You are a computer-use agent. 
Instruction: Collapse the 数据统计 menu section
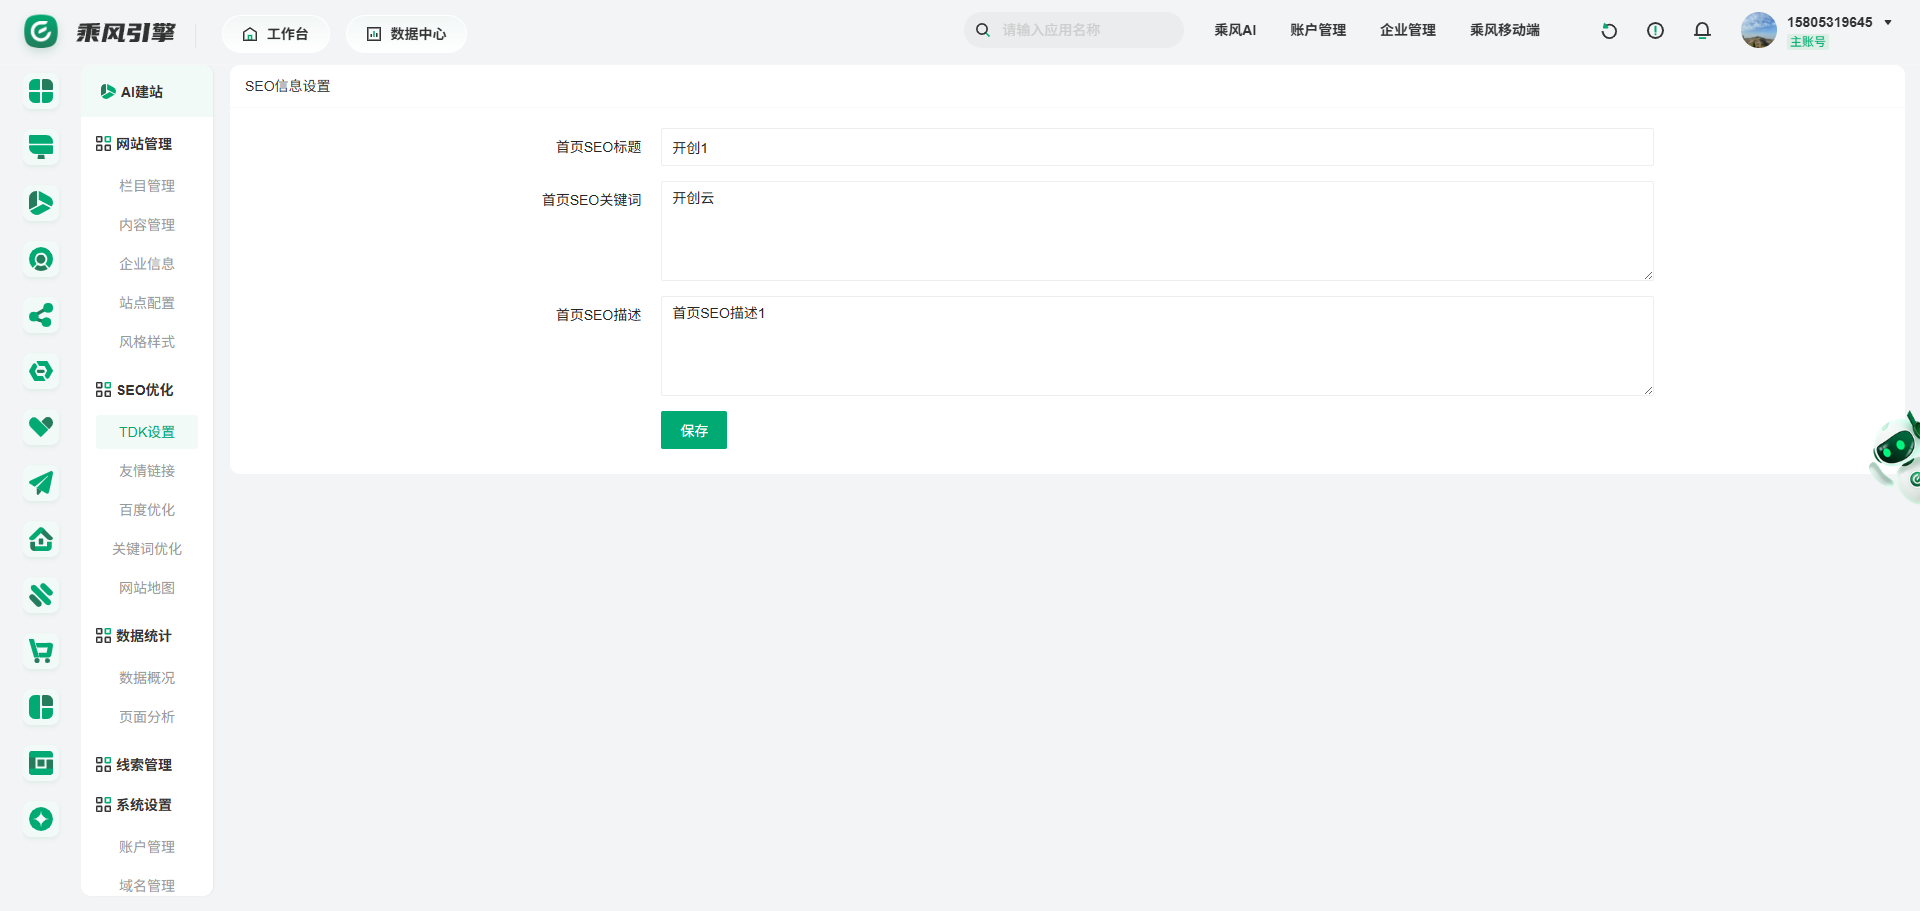click(134, 636)
